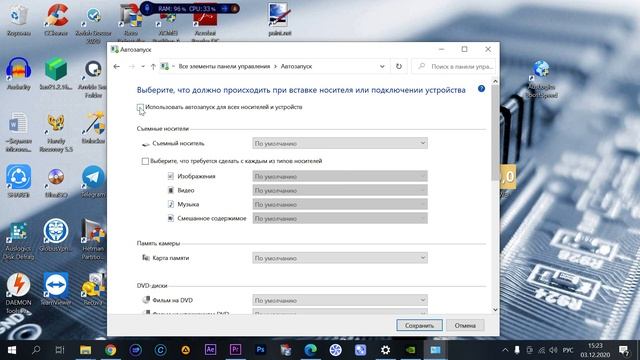Click the vertical scrollbar down arrow
The height and width of the screenshot is (360, 640).
click(x=495, y=310)
